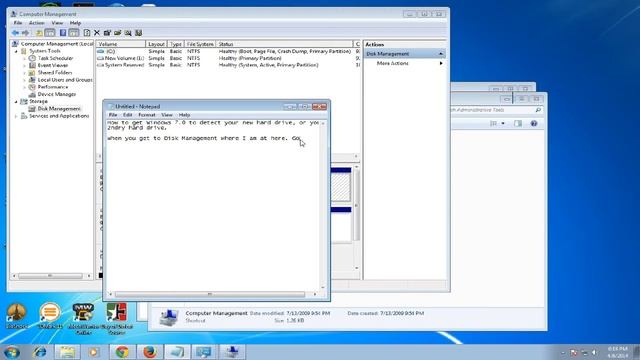Click the last icon in Computer Management toolbar
Image resolution: width=640 pixels, height=360 pixels.
[x=139, y=33]
